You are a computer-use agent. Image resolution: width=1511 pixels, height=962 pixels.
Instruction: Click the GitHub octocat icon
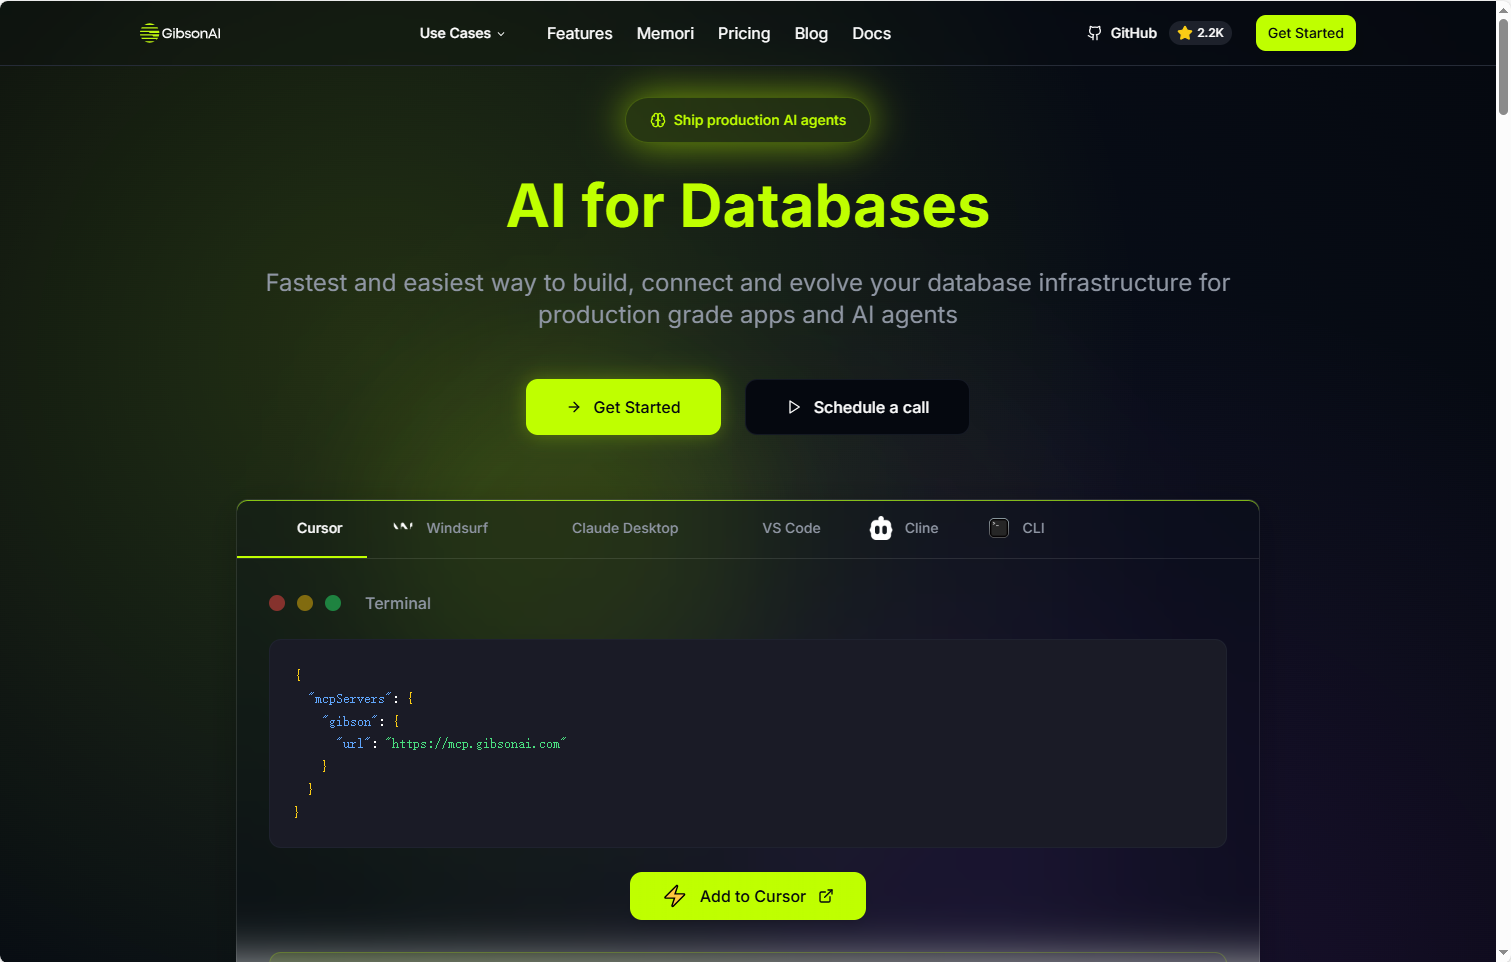(x=1094, y=33)
